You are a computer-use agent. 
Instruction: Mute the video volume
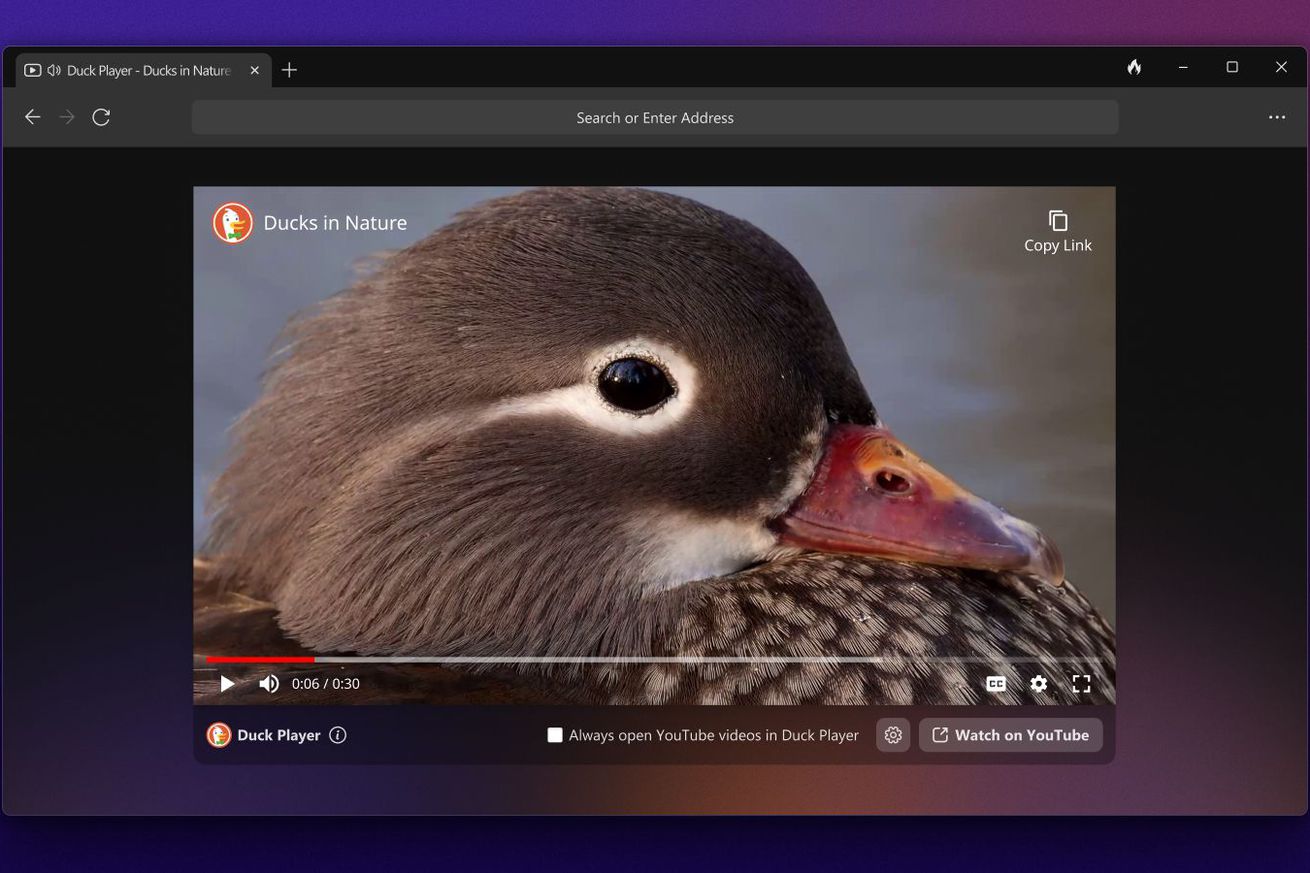coord(268,684)
